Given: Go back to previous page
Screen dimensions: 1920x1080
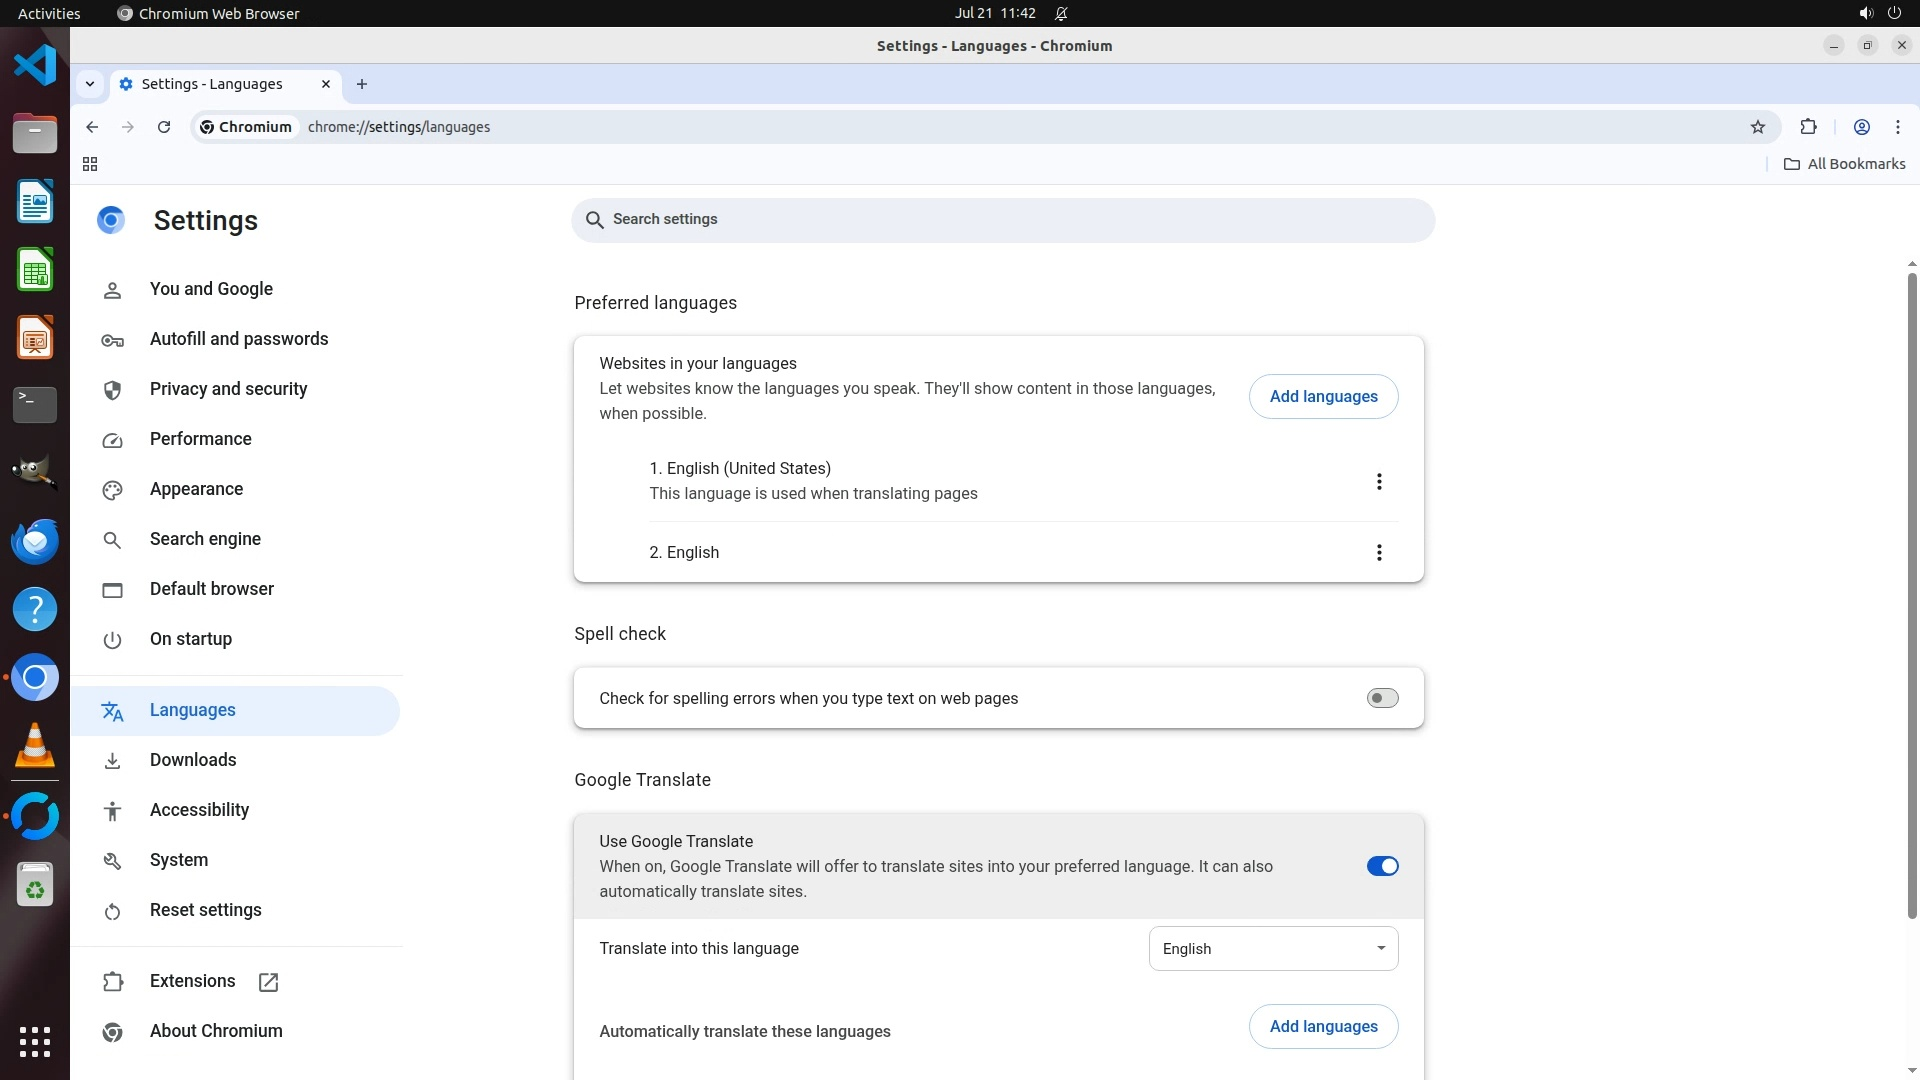Looking at the screenshot, I should [92, 127].
